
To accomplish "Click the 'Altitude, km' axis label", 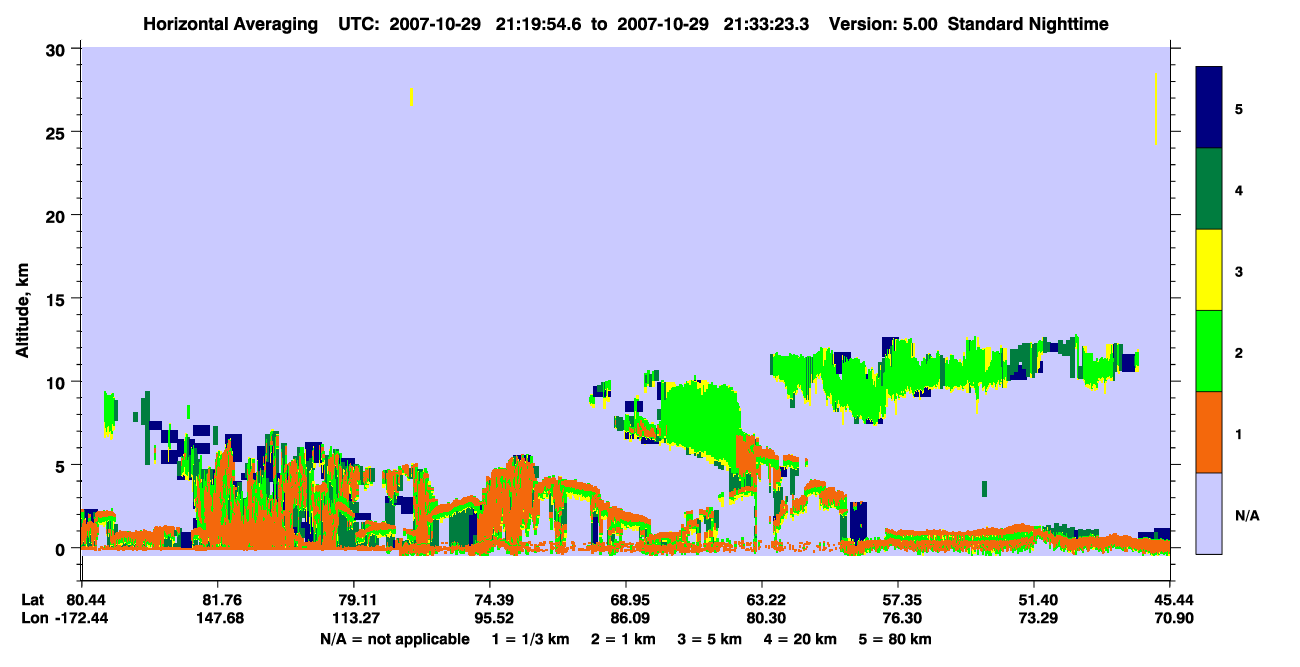I will coord(22,308).
